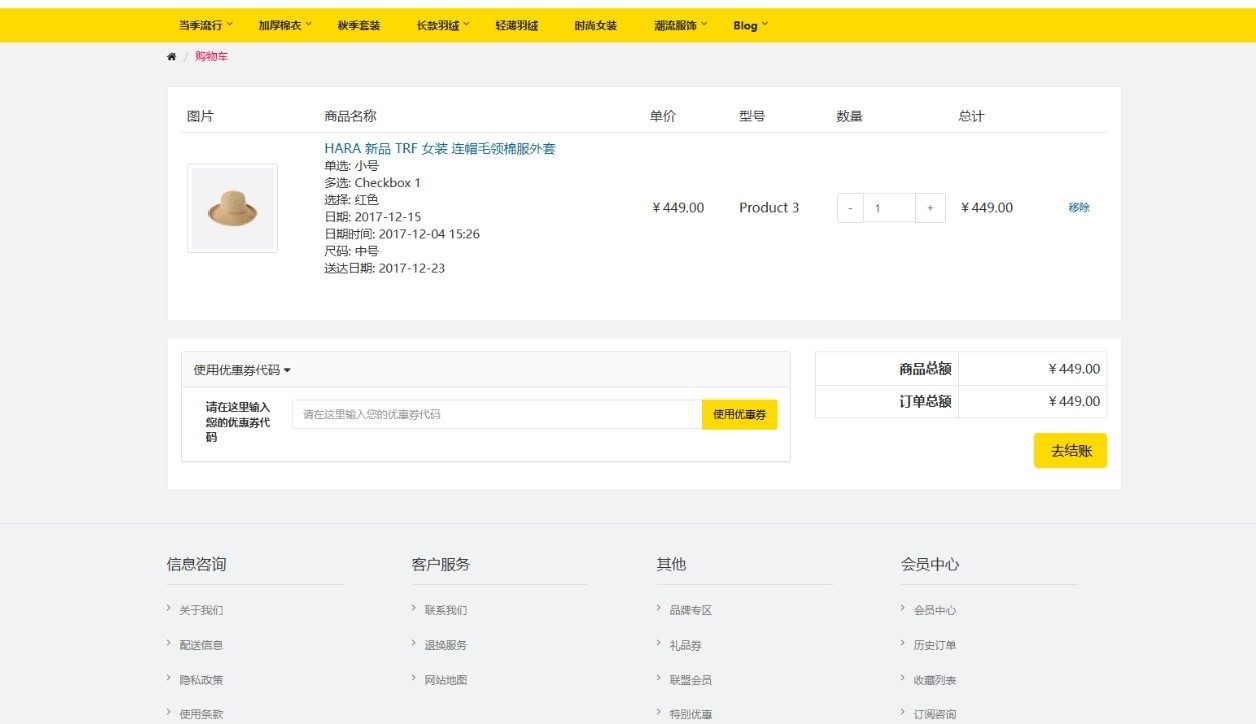This screenshot has width=1256, height=724.
Task: Go to 轻薄羽绒 category
Action: 516,25
